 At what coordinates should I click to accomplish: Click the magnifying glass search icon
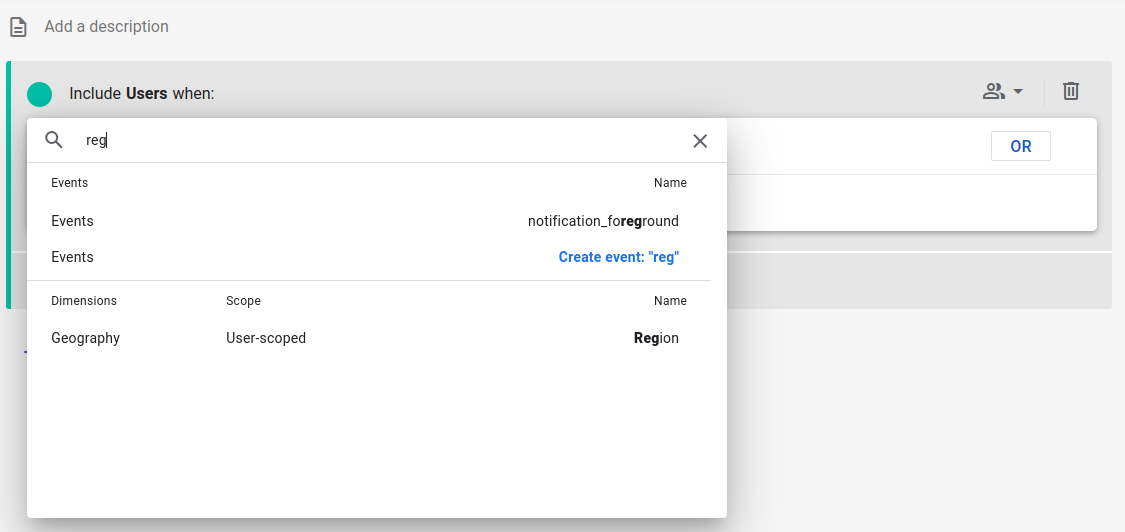click(55, 141)
